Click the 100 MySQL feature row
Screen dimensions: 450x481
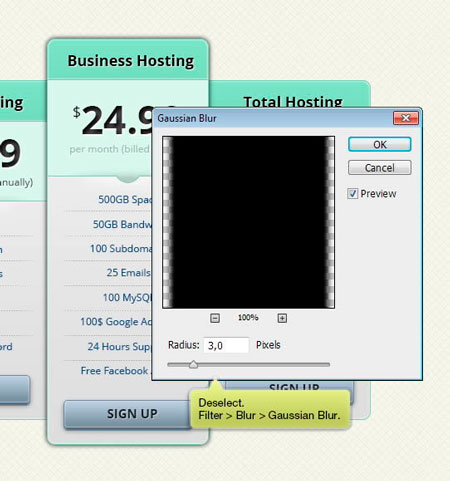pyautogui.click(x=127, y=297)
